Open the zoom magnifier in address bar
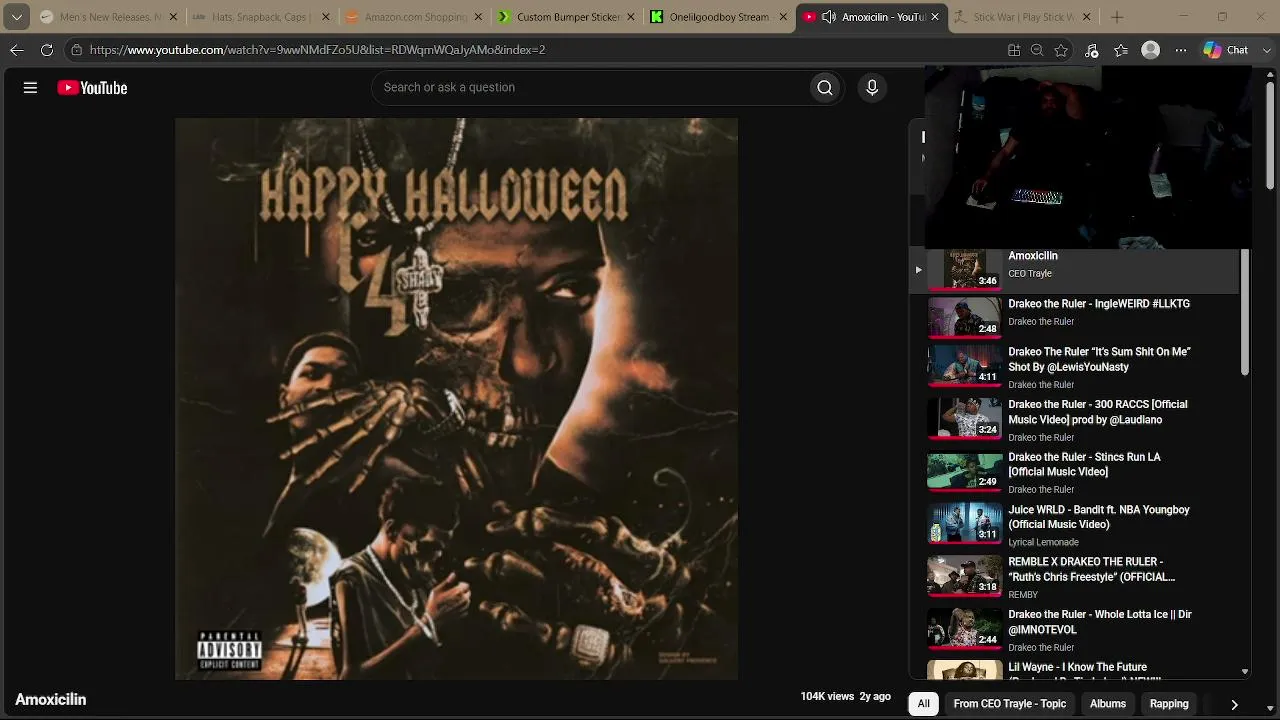 [x=1037, y=50]
